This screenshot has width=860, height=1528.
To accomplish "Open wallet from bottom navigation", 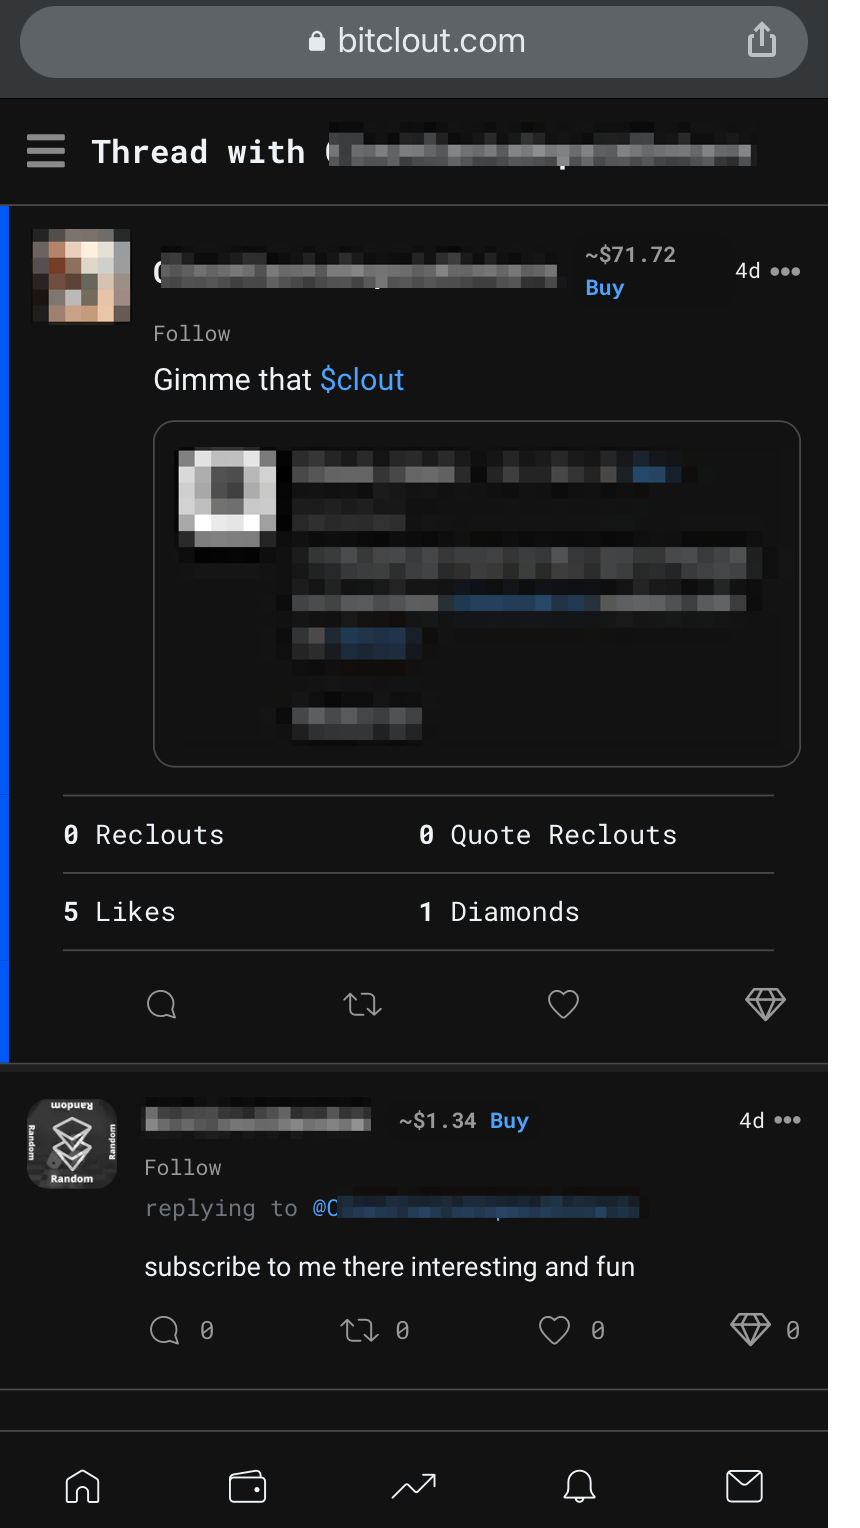I will point(247,1486).
